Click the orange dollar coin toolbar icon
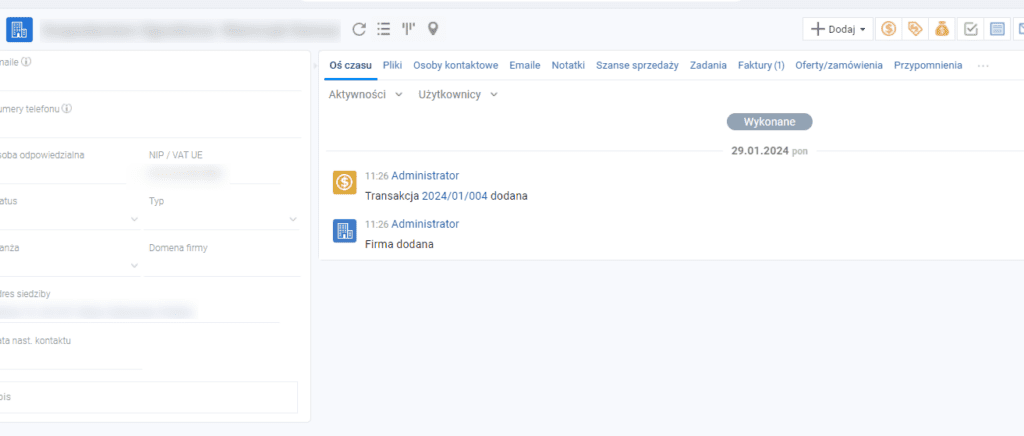Image resolution: width=1024 pixels, height=436 pixels. point(888,29)
